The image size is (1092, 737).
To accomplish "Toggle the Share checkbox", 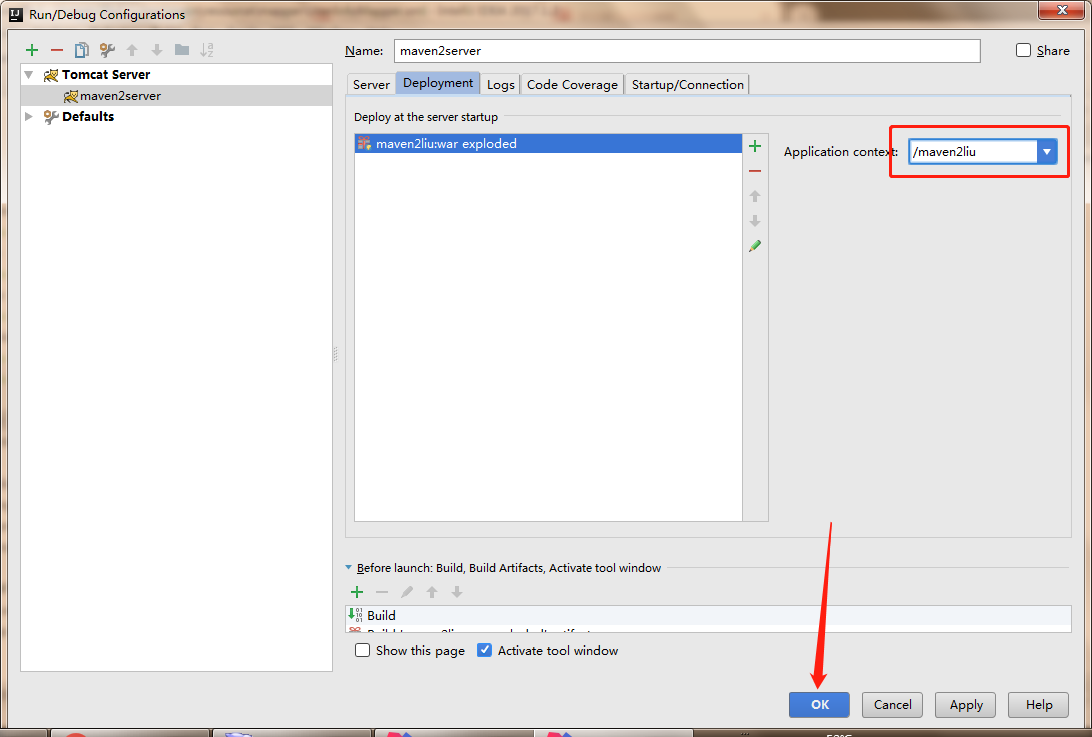I will 1023,50.
